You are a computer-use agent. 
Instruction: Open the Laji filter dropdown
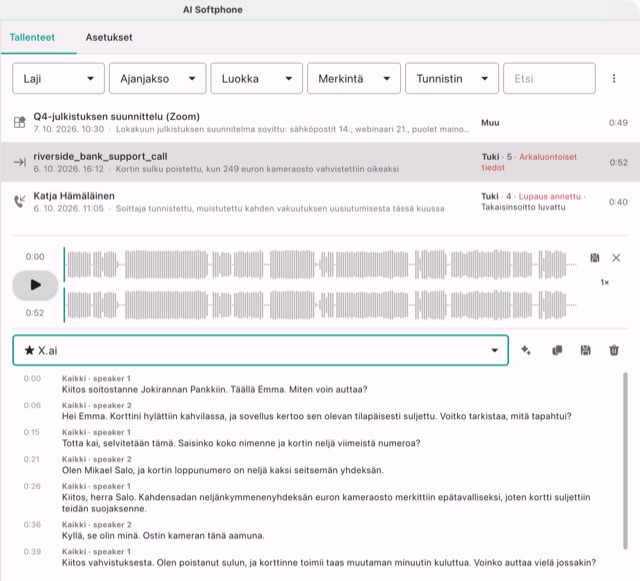(58, 78)
